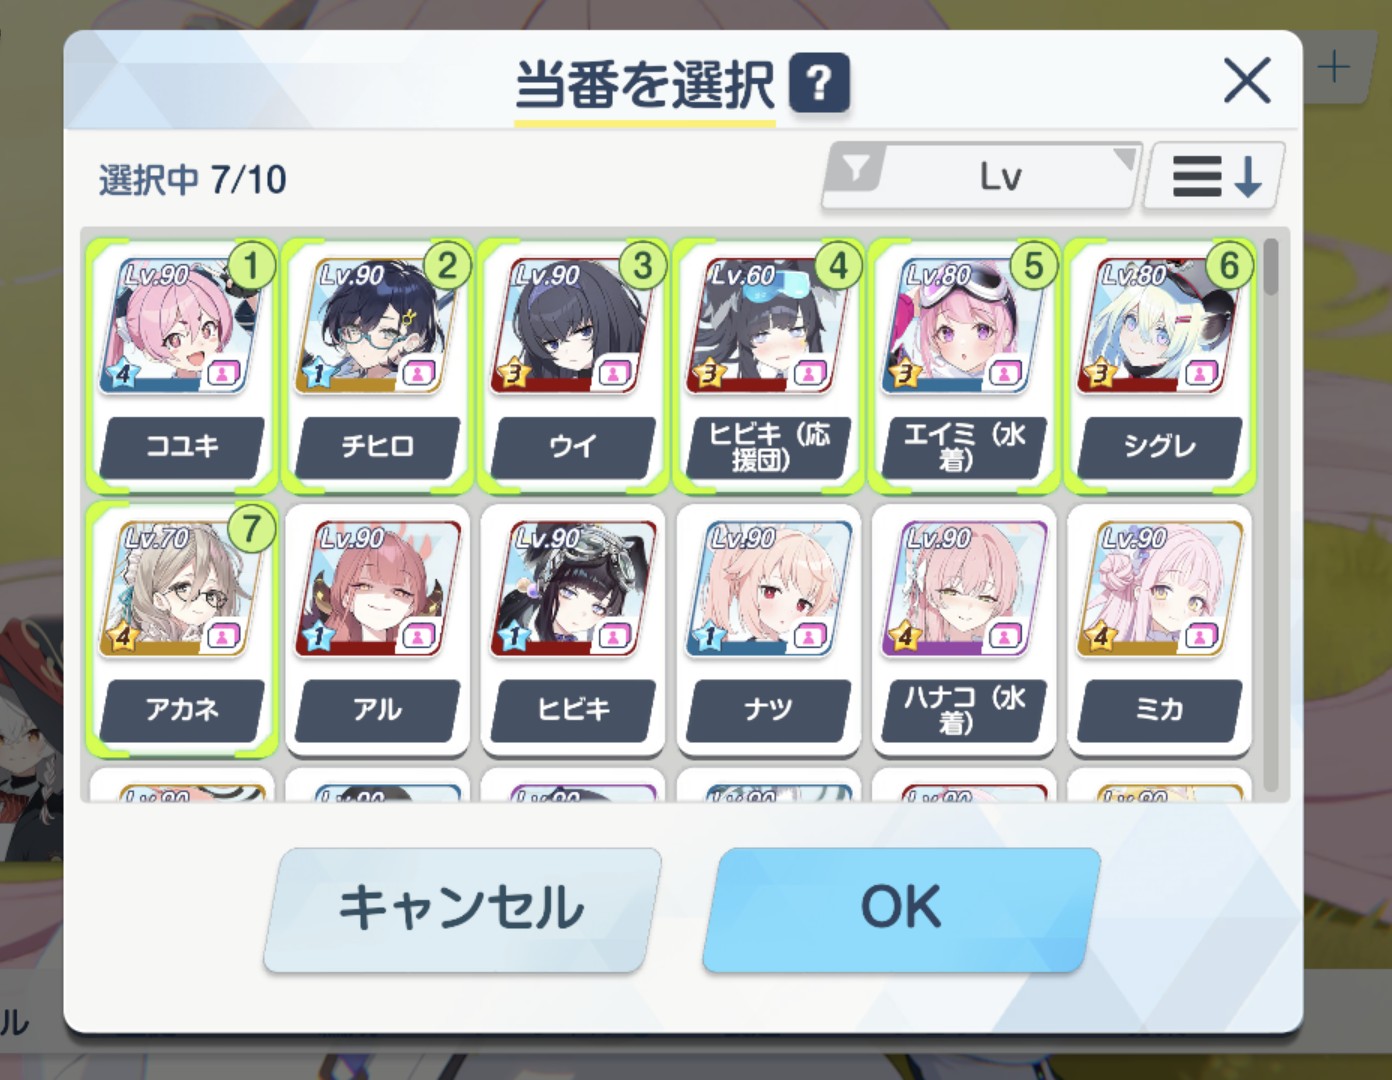
Task: Click the キャンセル button
Action: pyautogui.click(x=462, y=909)
